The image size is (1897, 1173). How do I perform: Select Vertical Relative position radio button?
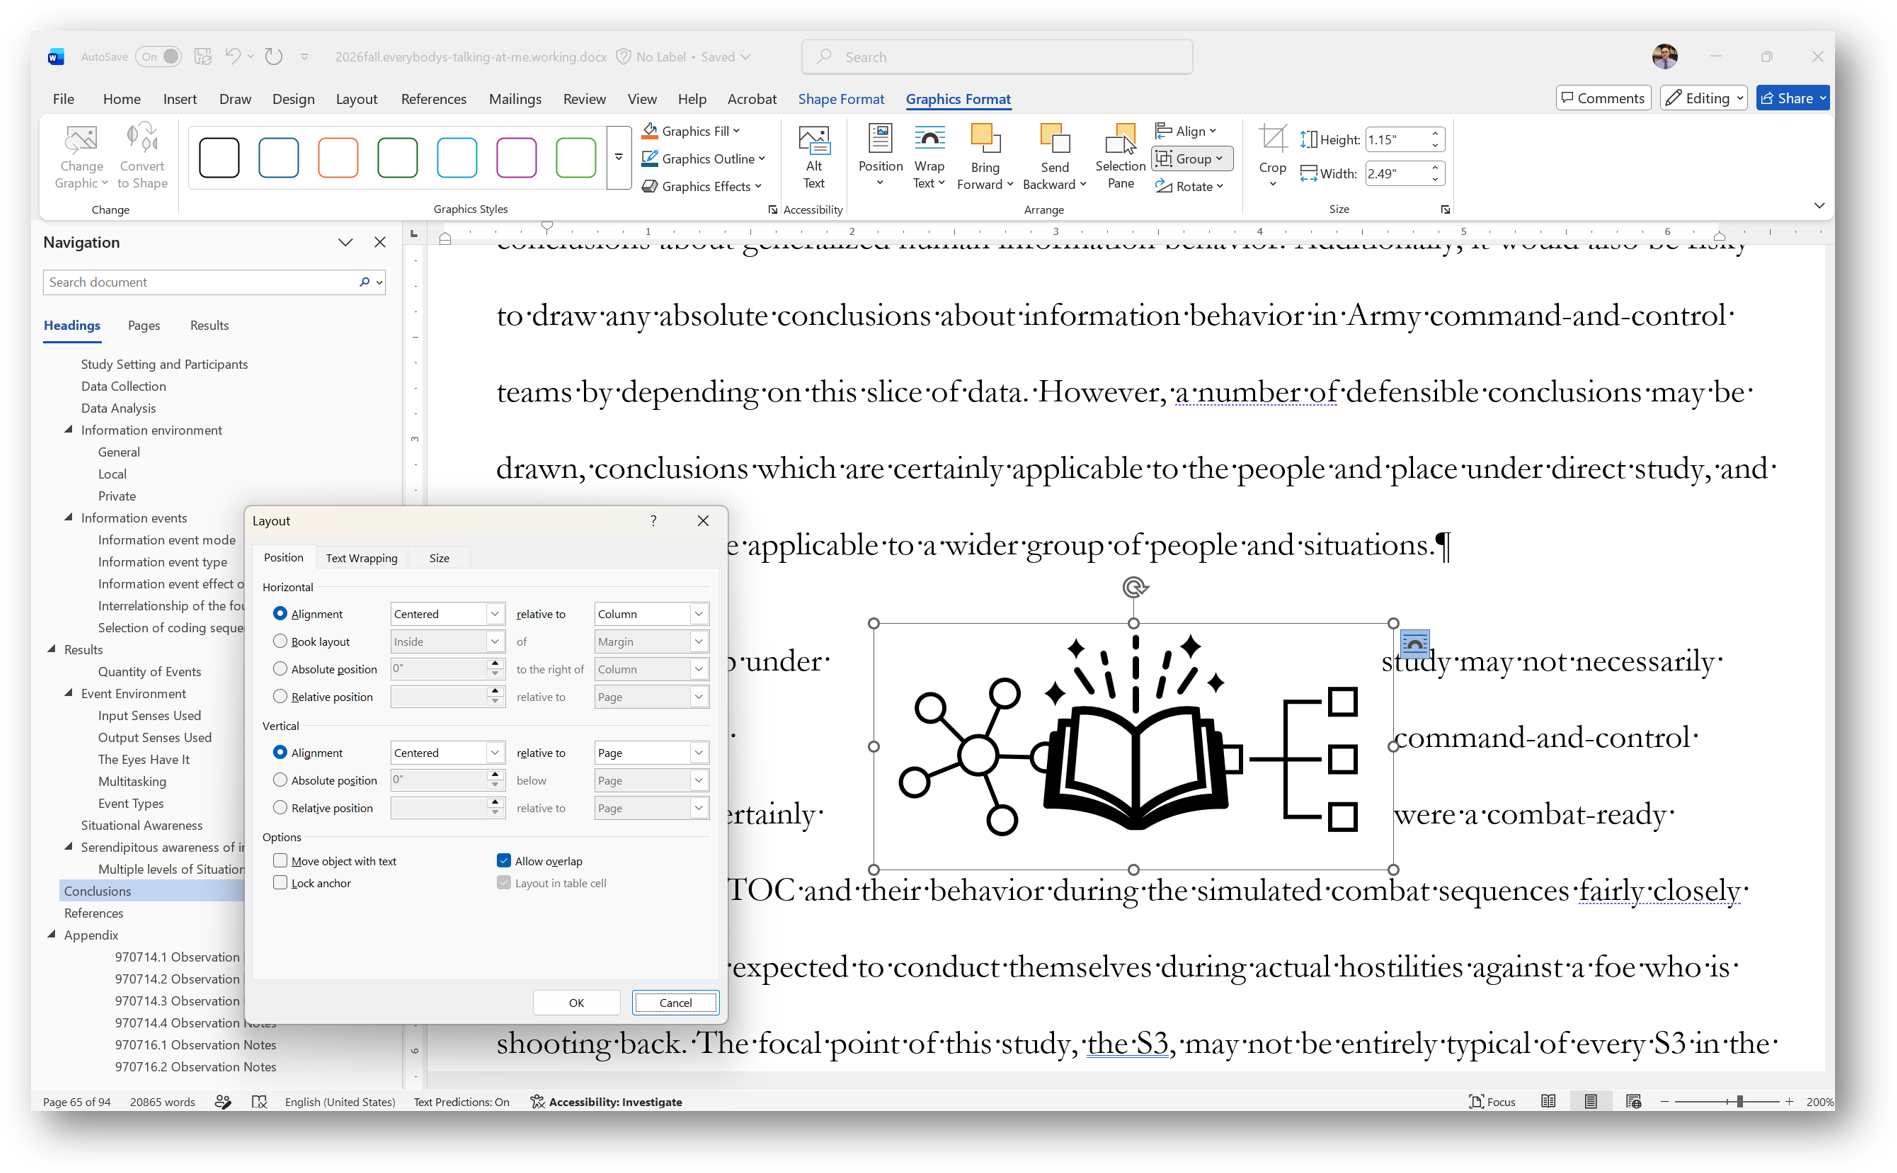[280, 808]
